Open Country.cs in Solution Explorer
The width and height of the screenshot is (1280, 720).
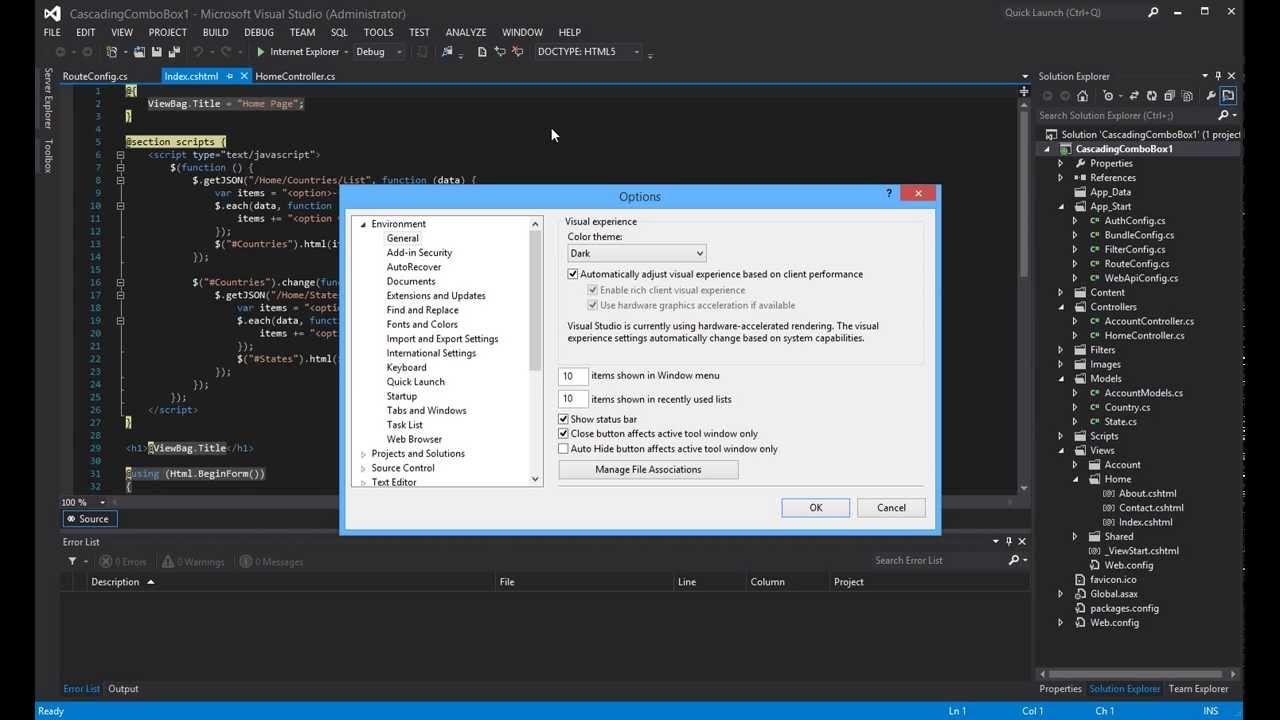point(1127,407)
